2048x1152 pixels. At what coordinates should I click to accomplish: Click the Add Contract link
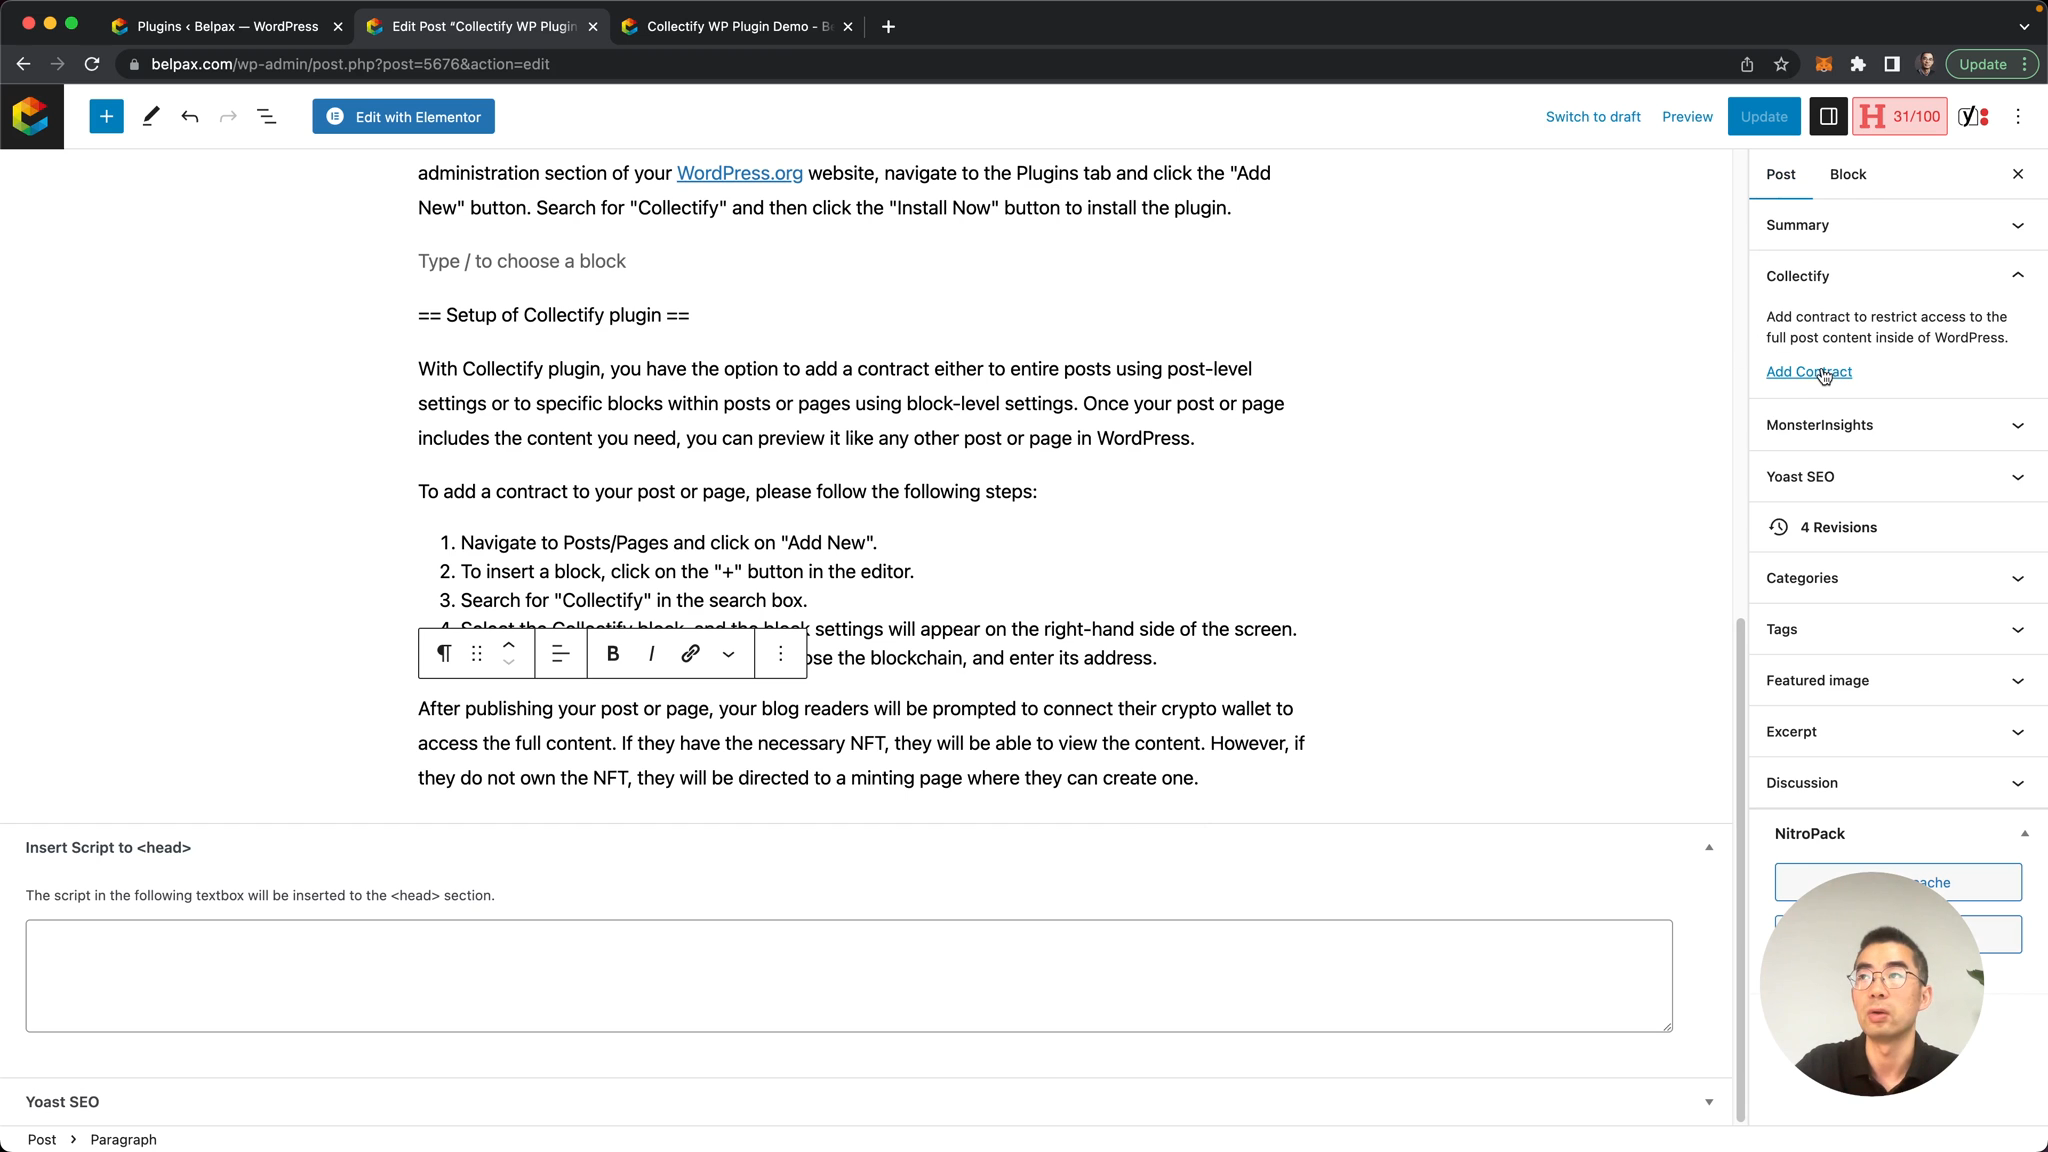pos(1809,372)
